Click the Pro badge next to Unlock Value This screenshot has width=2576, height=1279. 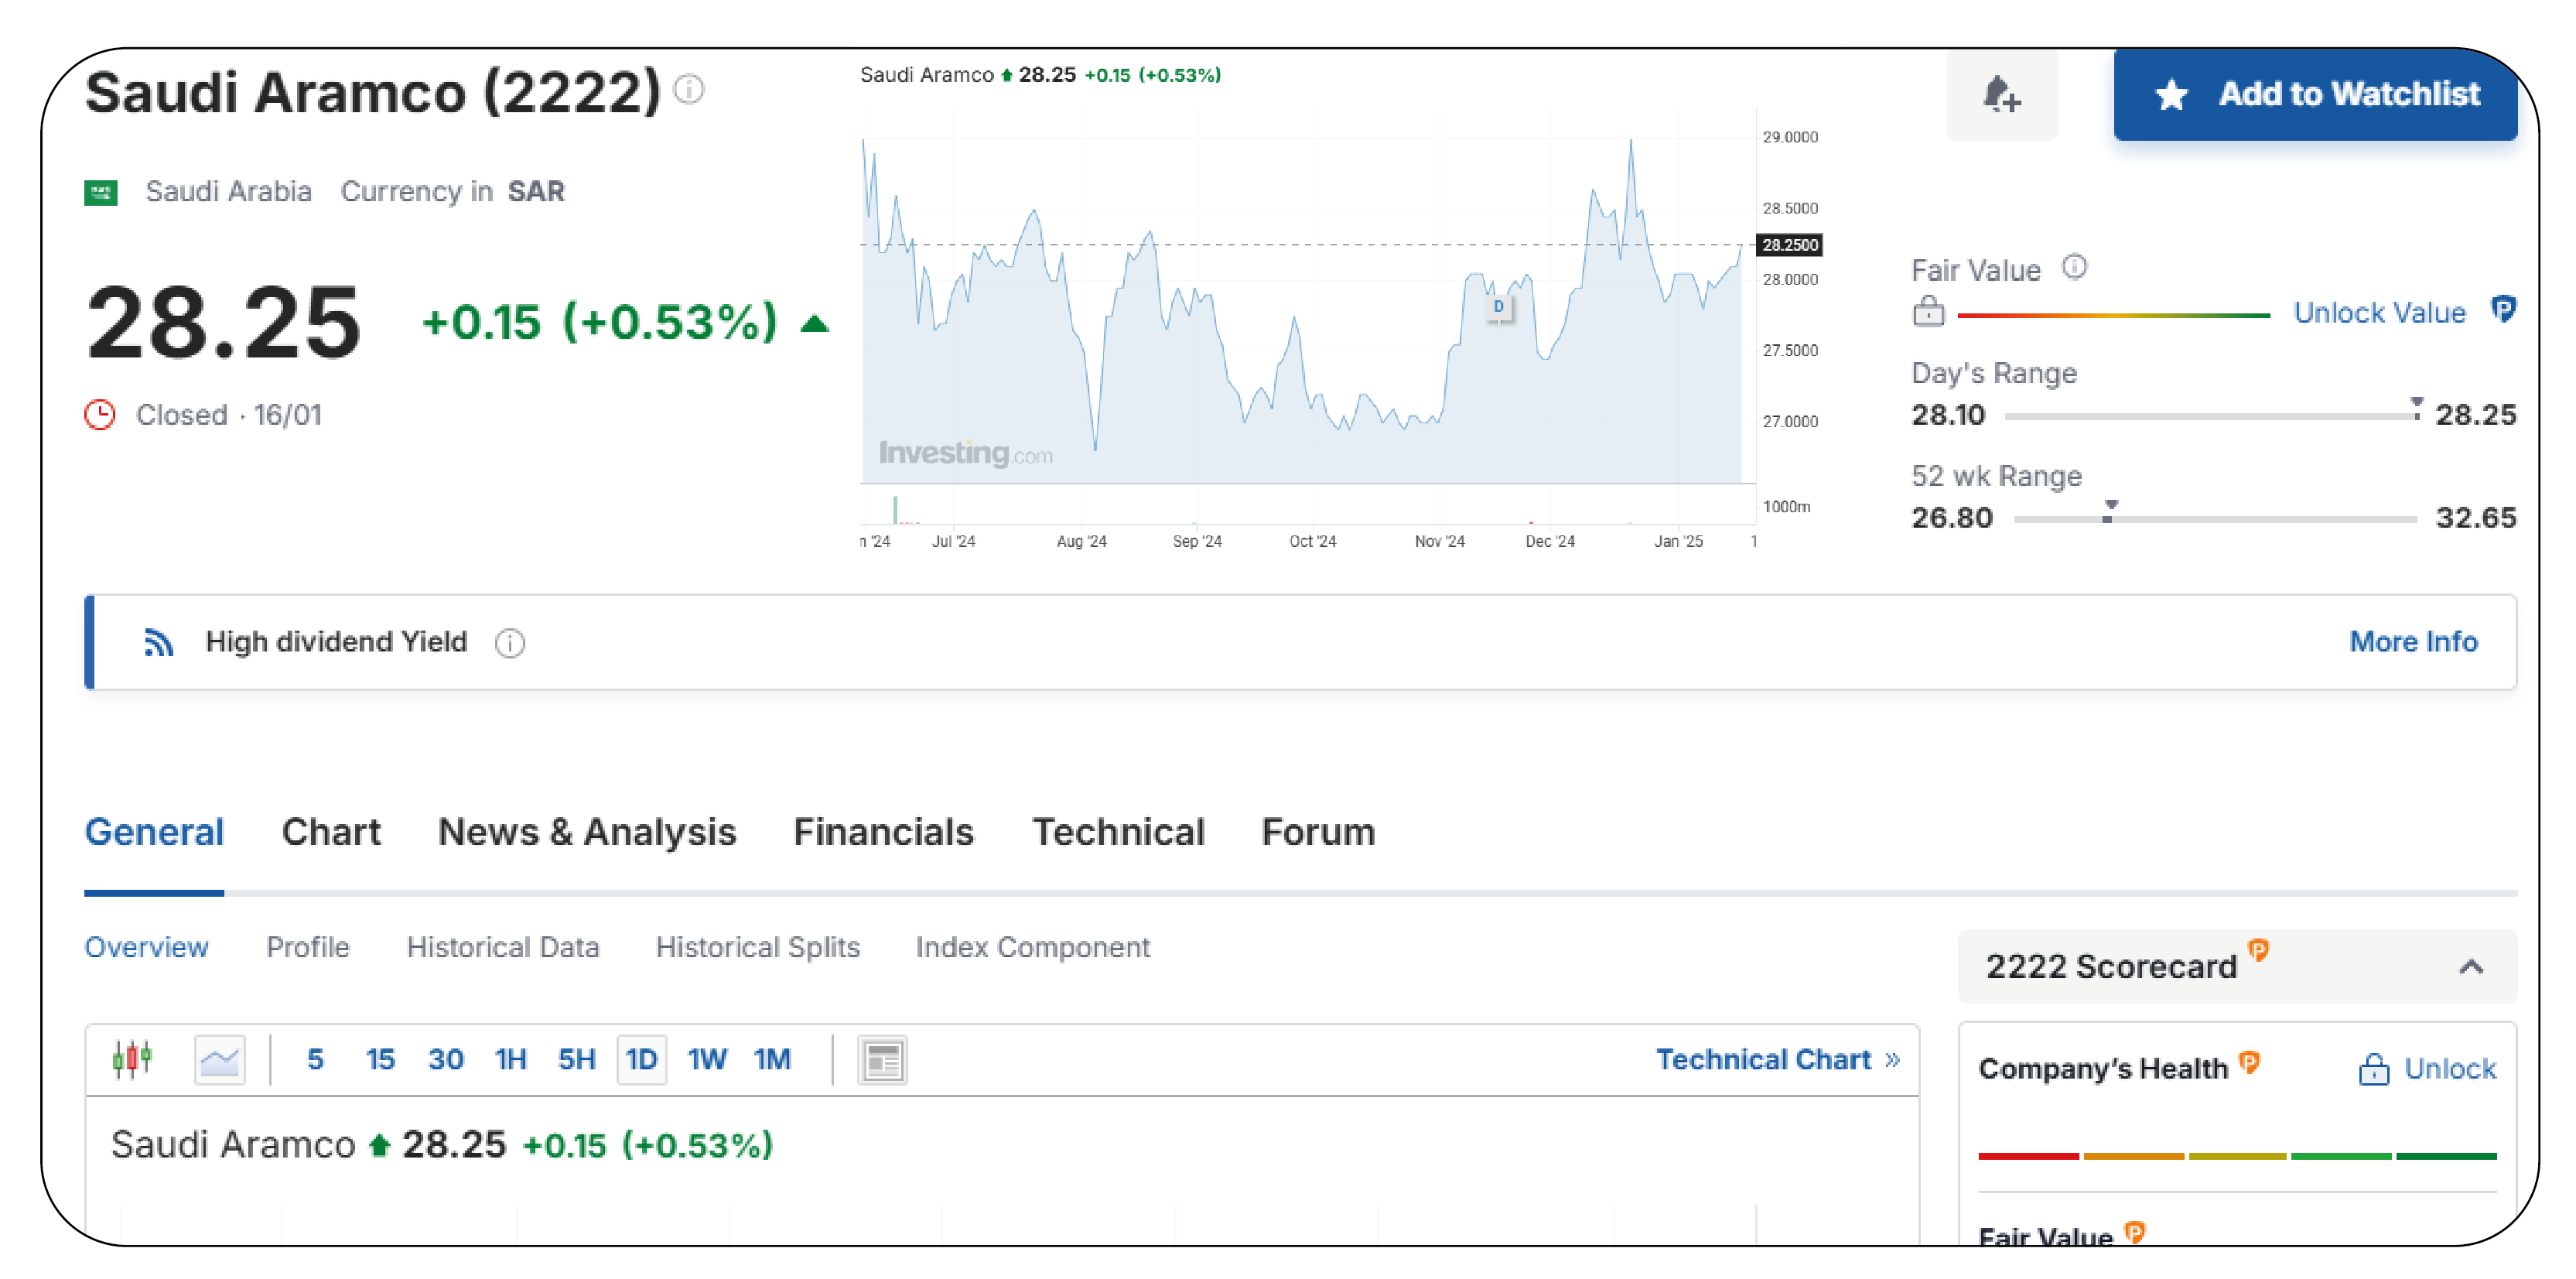pos(2503,309)
